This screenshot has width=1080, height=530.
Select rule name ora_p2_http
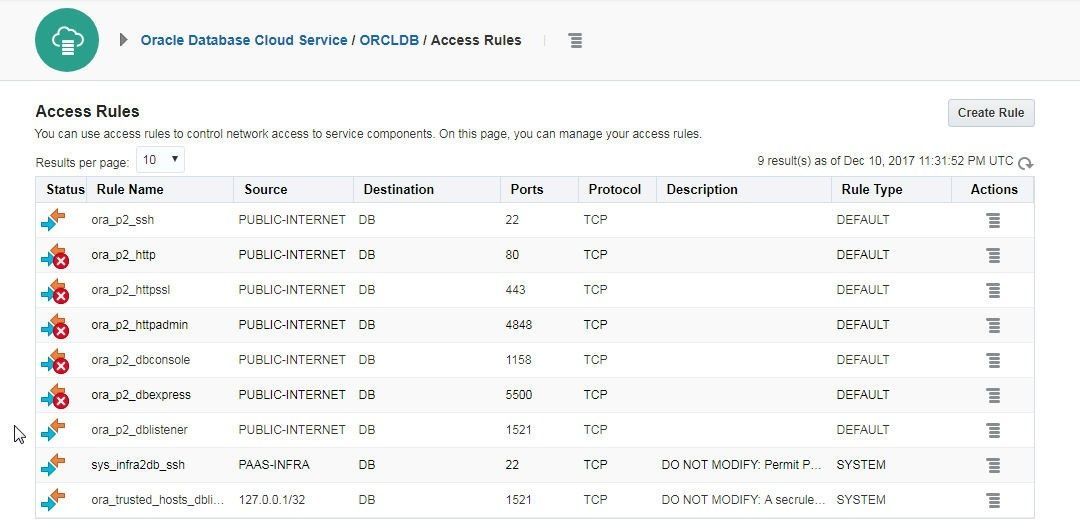tap(123, 255)
